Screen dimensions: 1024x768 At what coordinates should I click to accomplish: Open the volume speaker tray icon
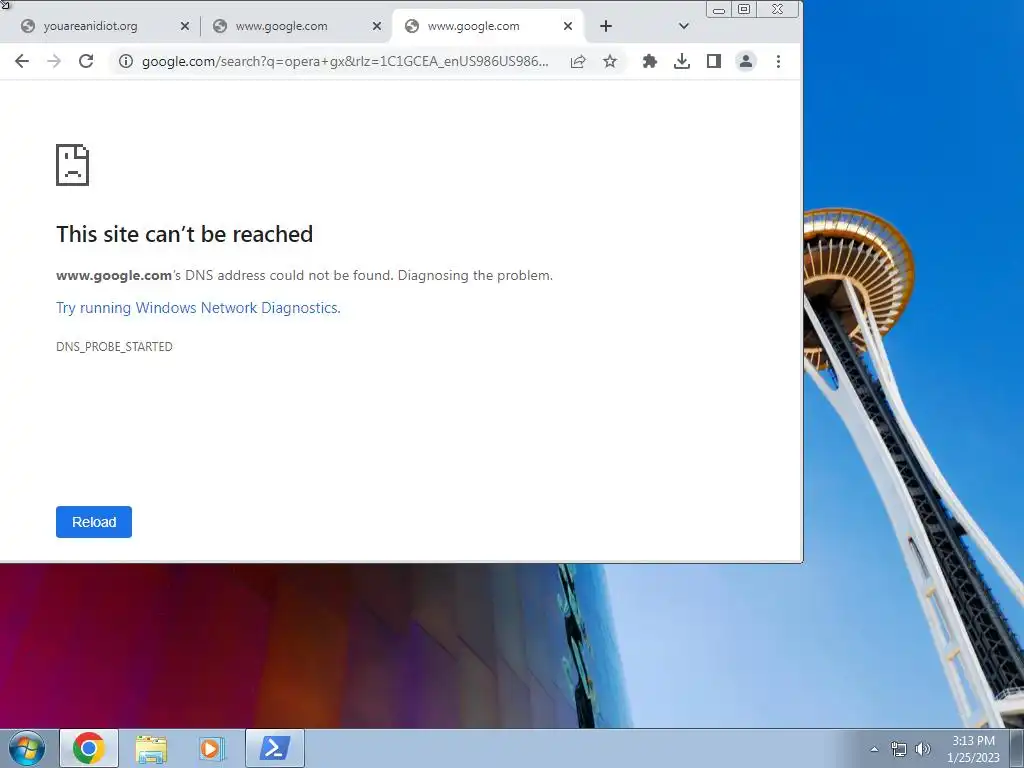923,749
